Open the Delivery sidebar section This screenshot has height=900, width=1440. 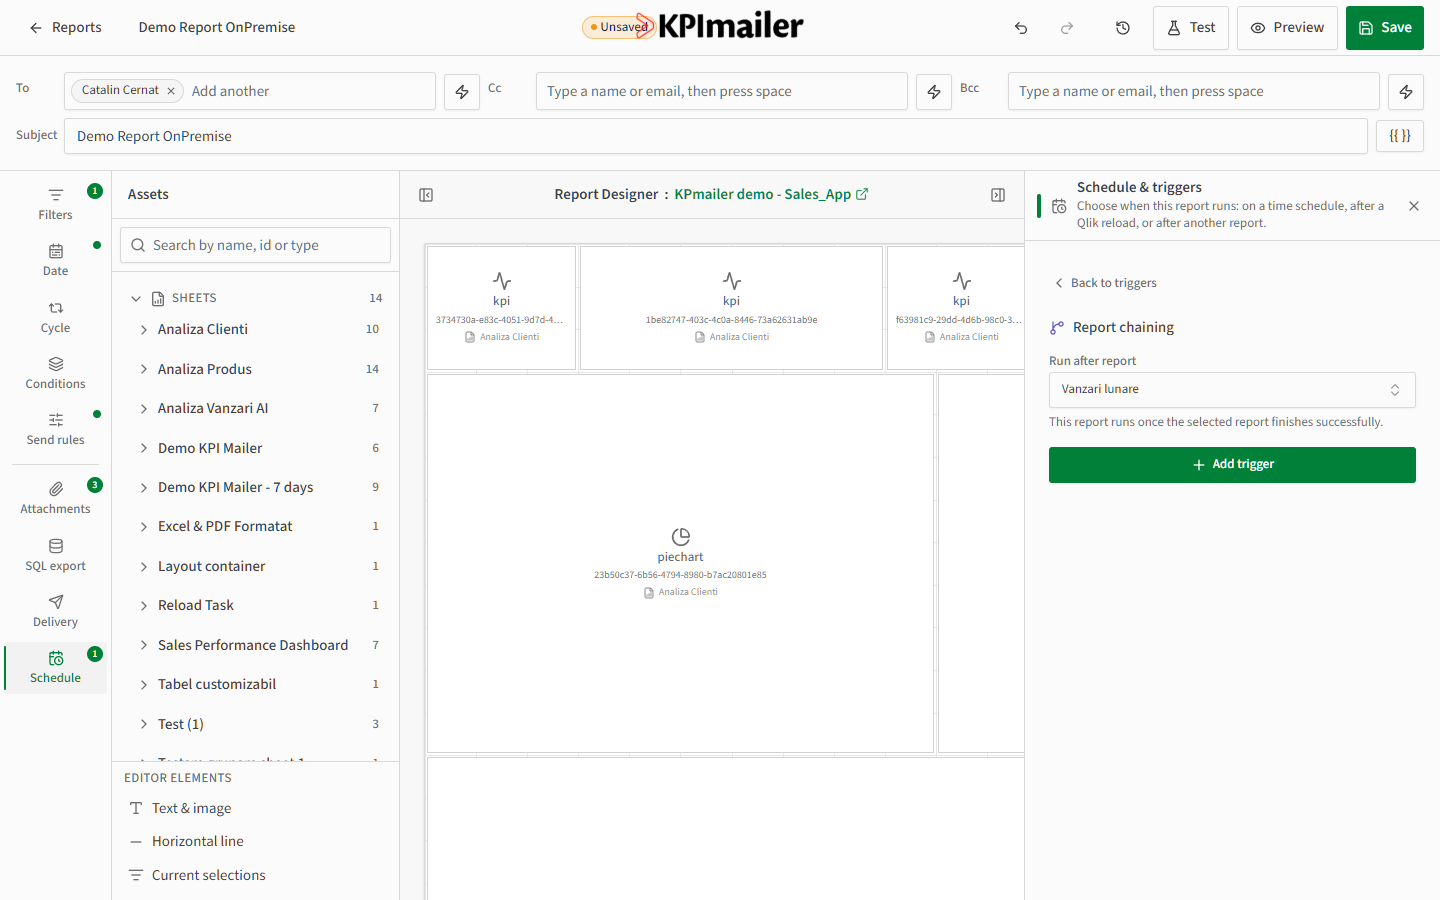[x=56, y=611]
